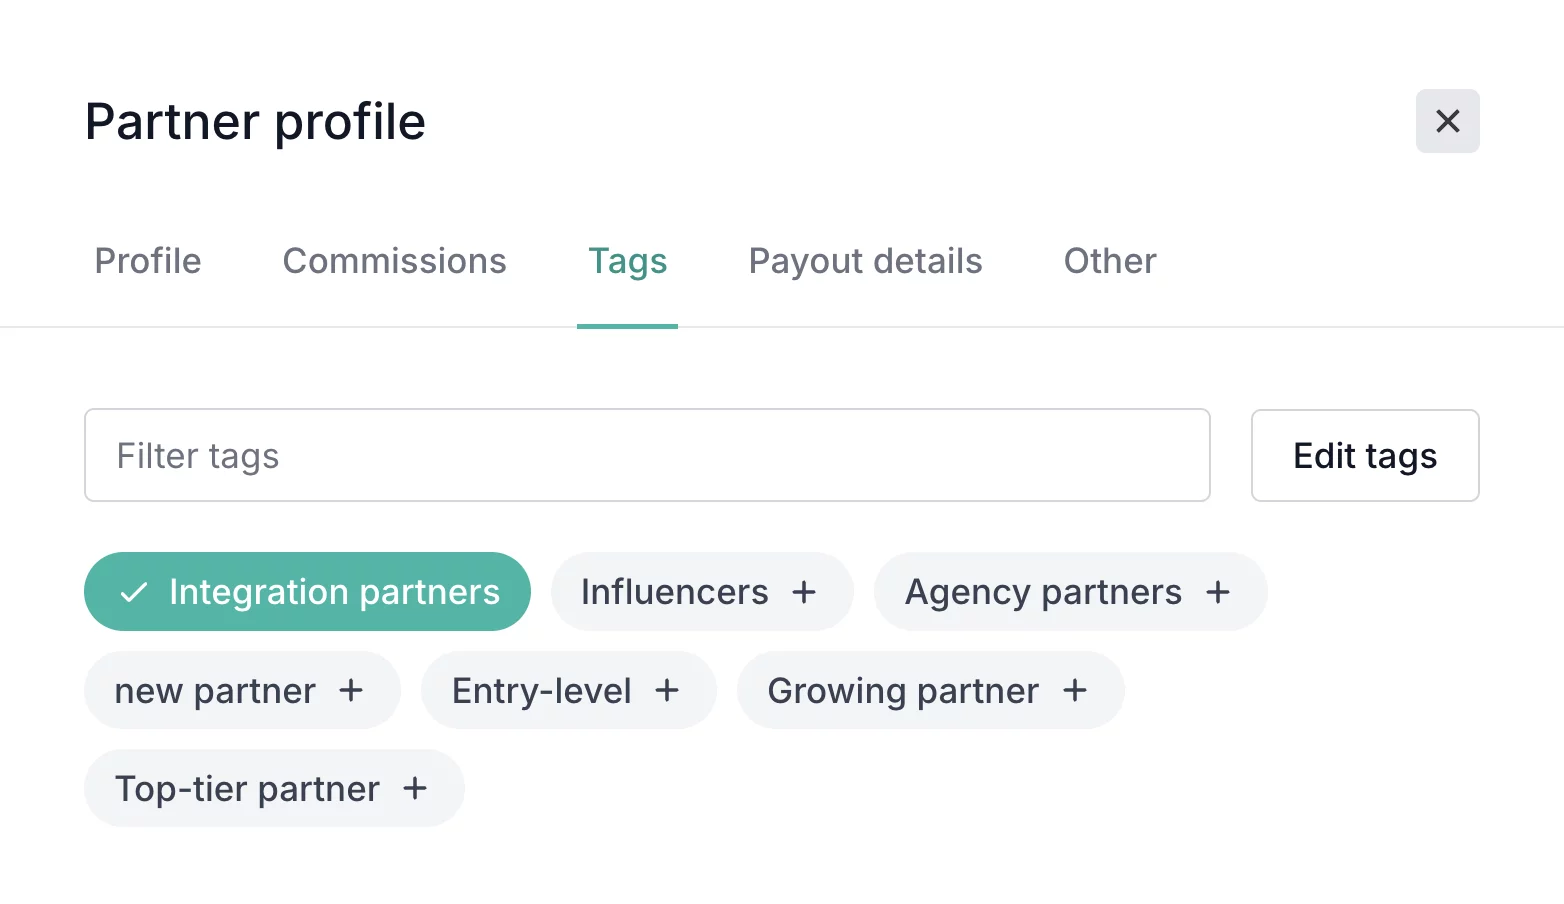Toggle the Top-tier partner tag label text
Screen dimensions: 1564x904
[x=247, y=788]
